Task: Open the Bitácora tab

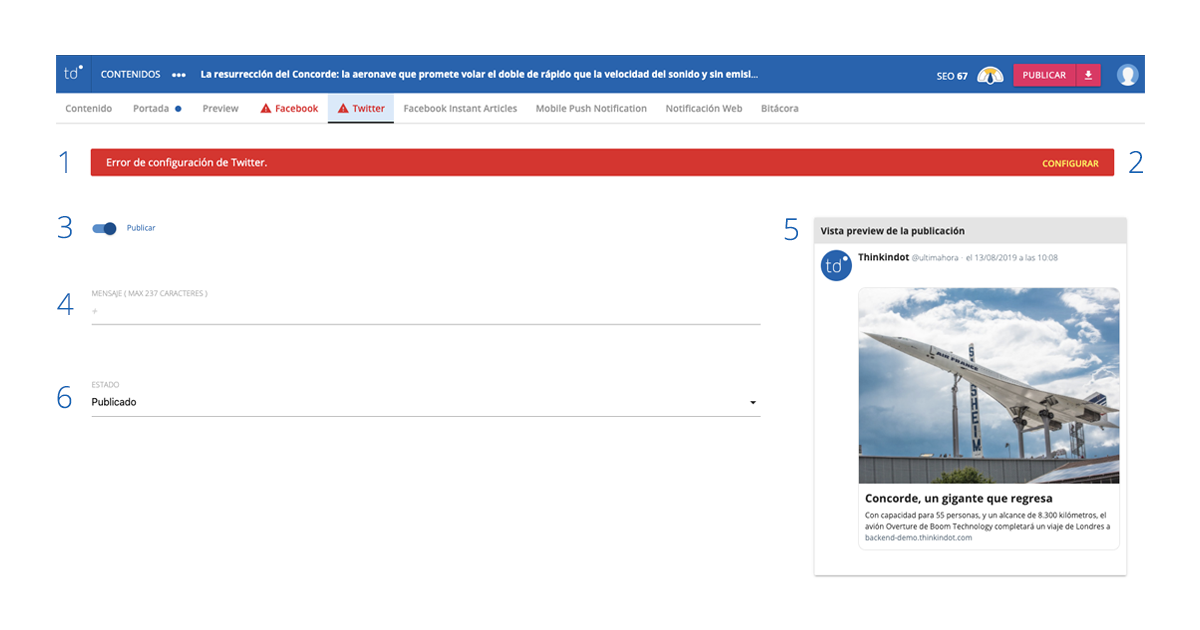Action: pos(780,109)
